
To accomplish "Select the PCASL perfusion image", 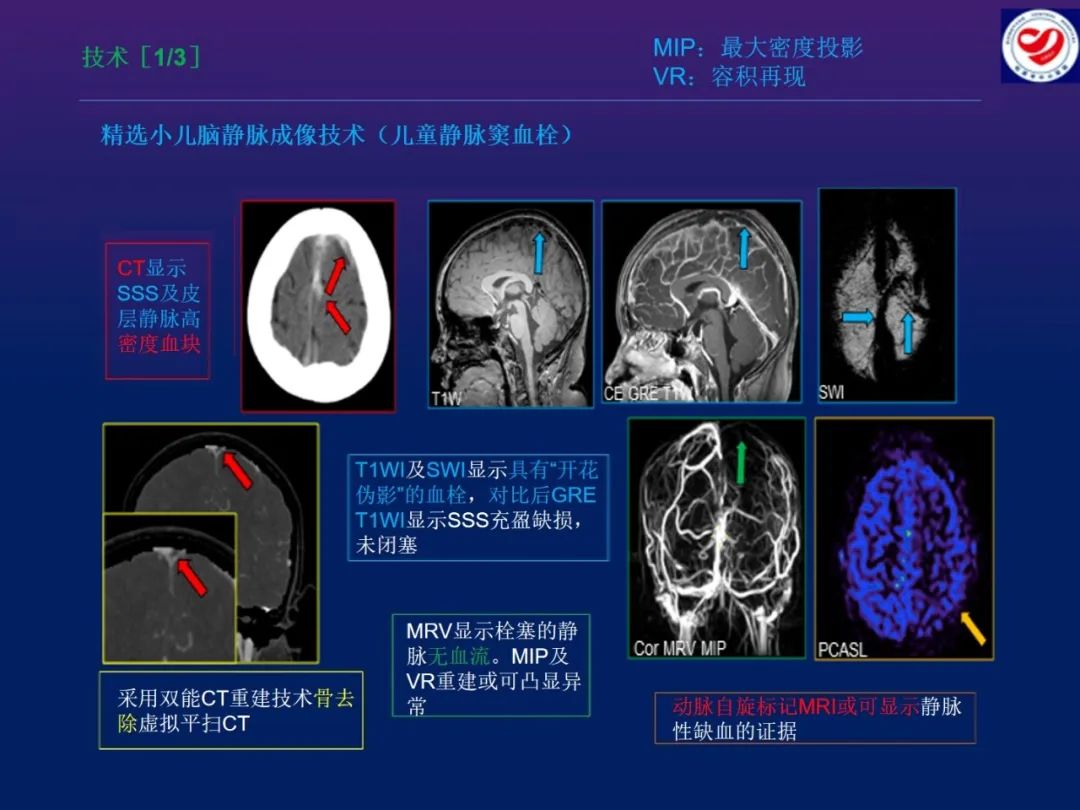I will pos(904,539).
